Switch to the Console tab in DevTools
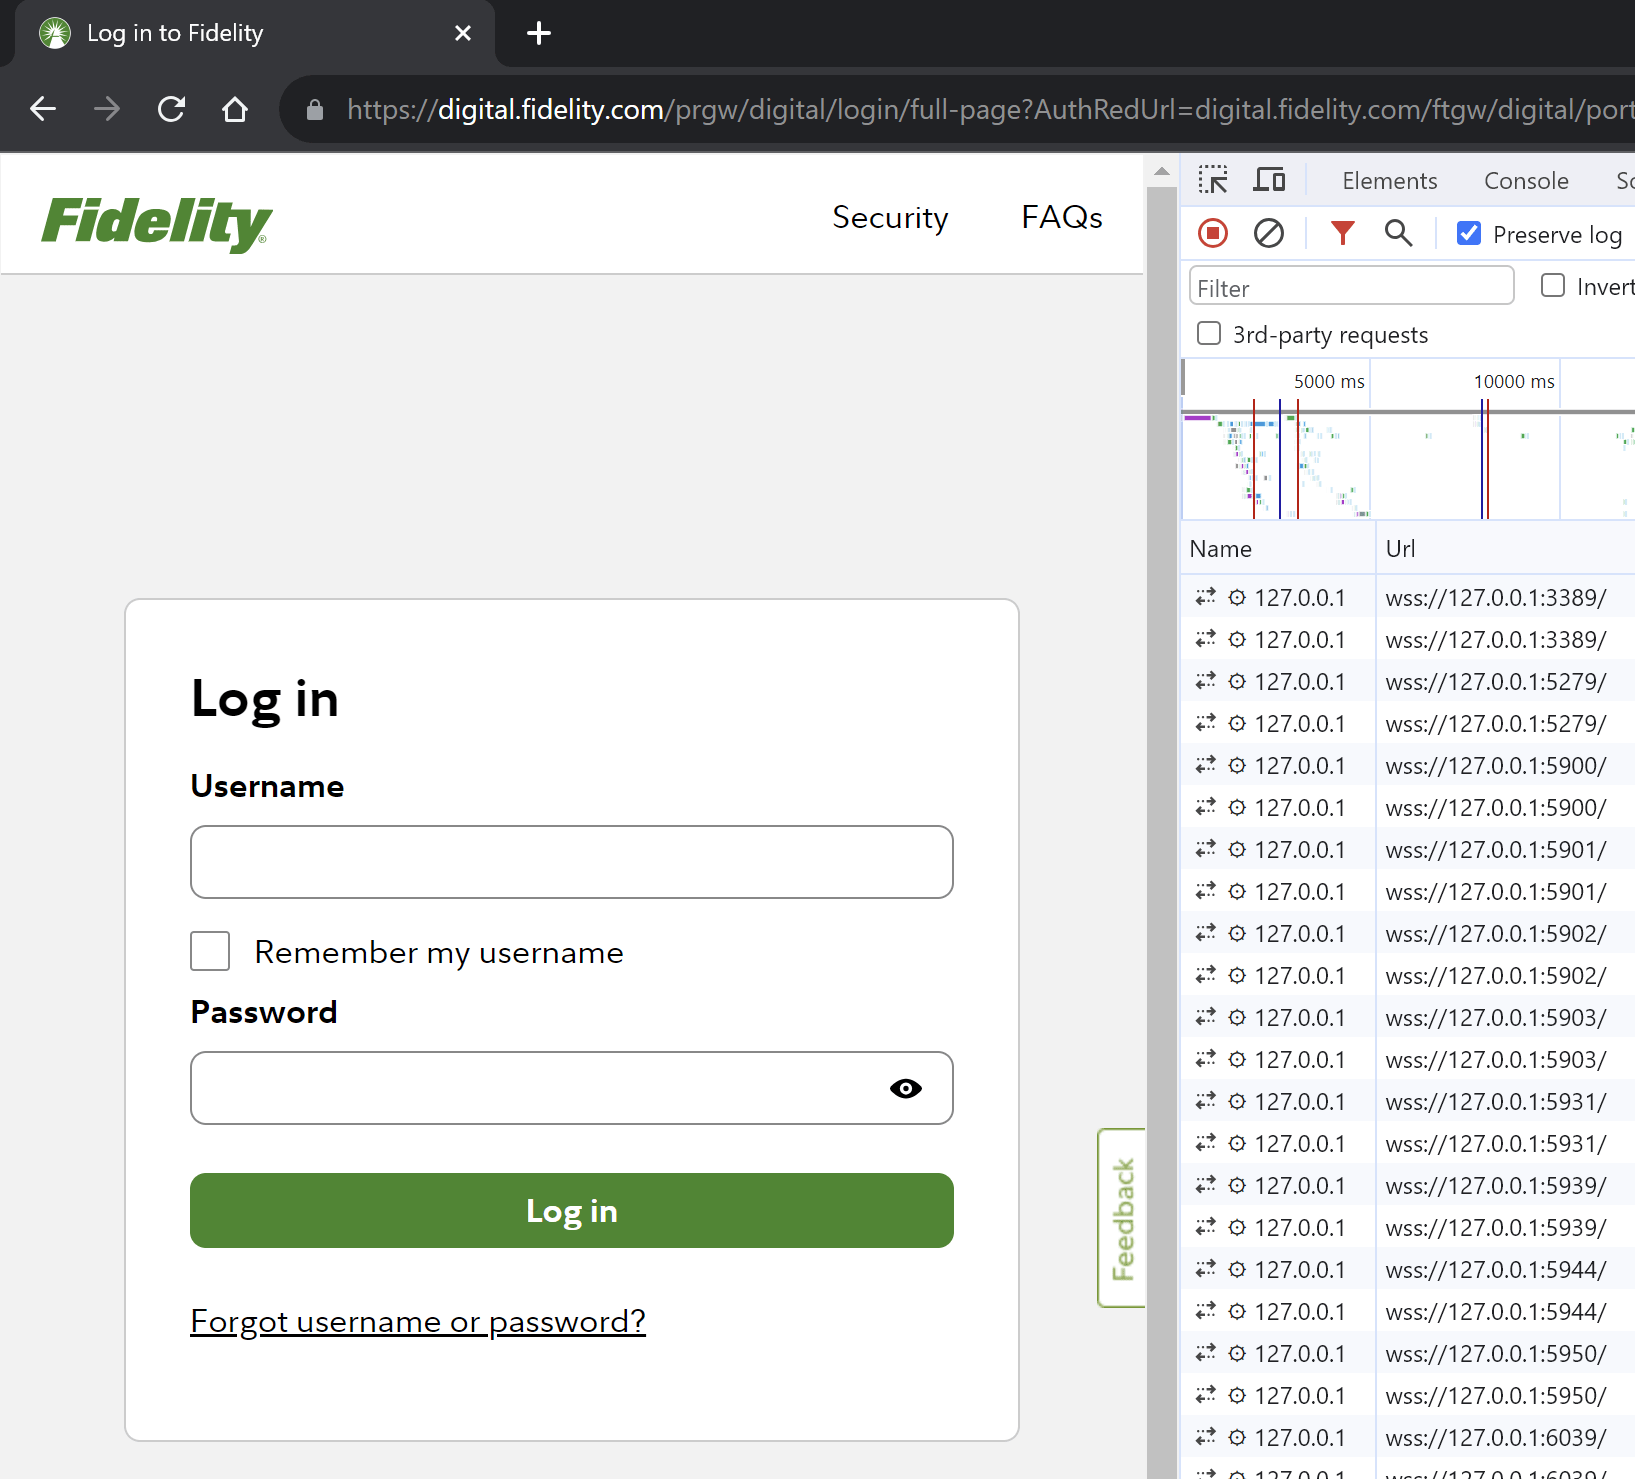The height and width of the screenshot is (1479, 1635). pyautogui.click(x=1526, y=181)
